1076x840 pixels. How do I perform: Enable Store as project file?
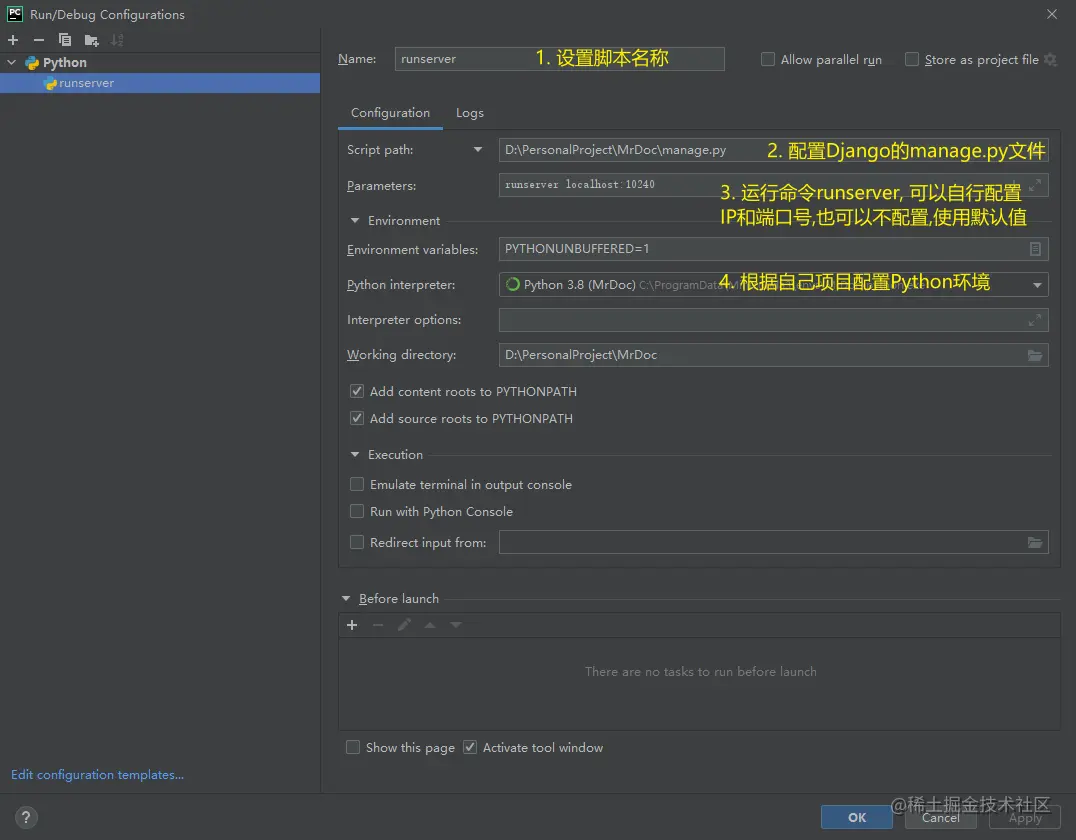pyautogui.click(x=912, y=60)
